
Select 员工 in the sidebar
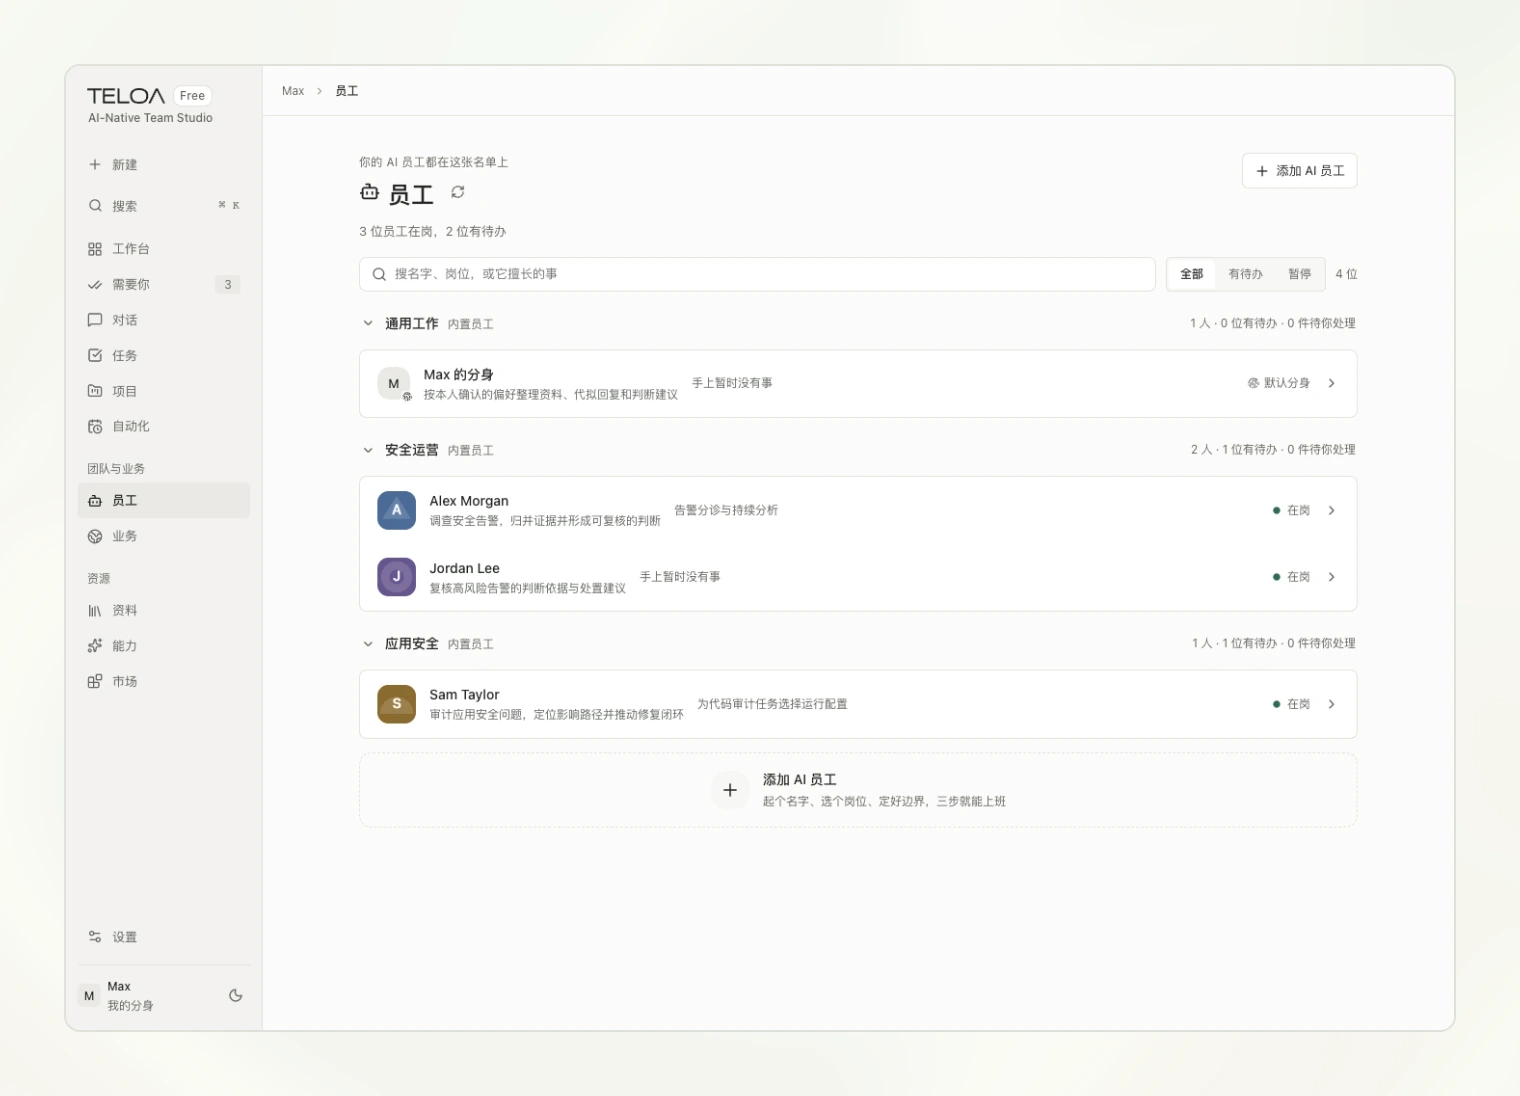pyautogui.click(x=164, y=501)
